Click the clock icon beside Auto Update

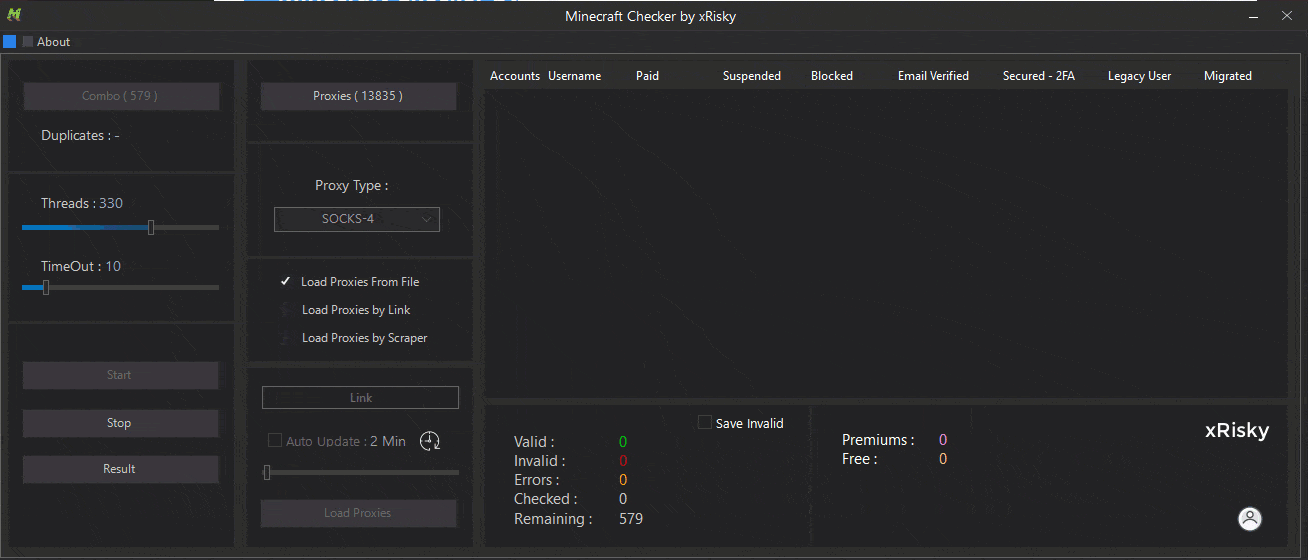(x=430, y=441)
